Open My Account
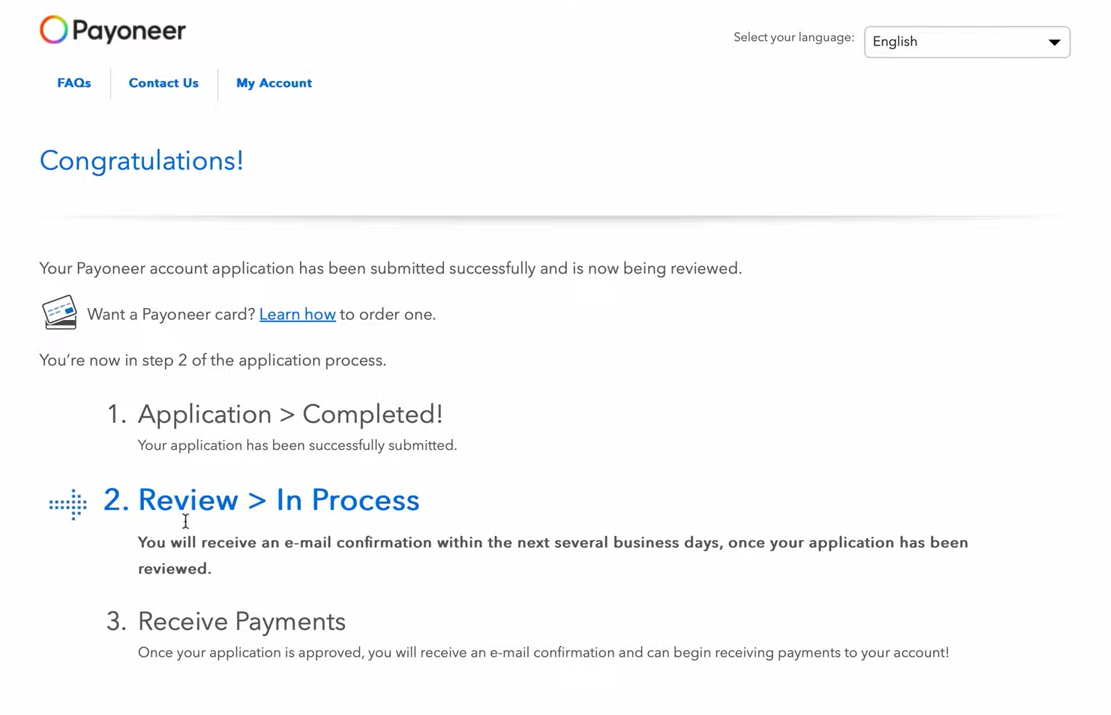Viewport: 1111px width, 715px height. tap(273, 83)
